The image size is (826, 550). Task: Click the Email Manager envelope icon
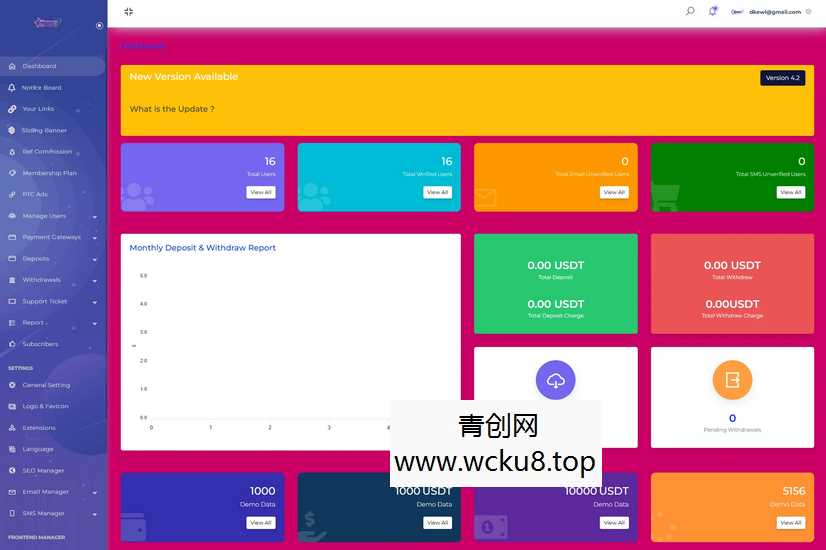12,492
